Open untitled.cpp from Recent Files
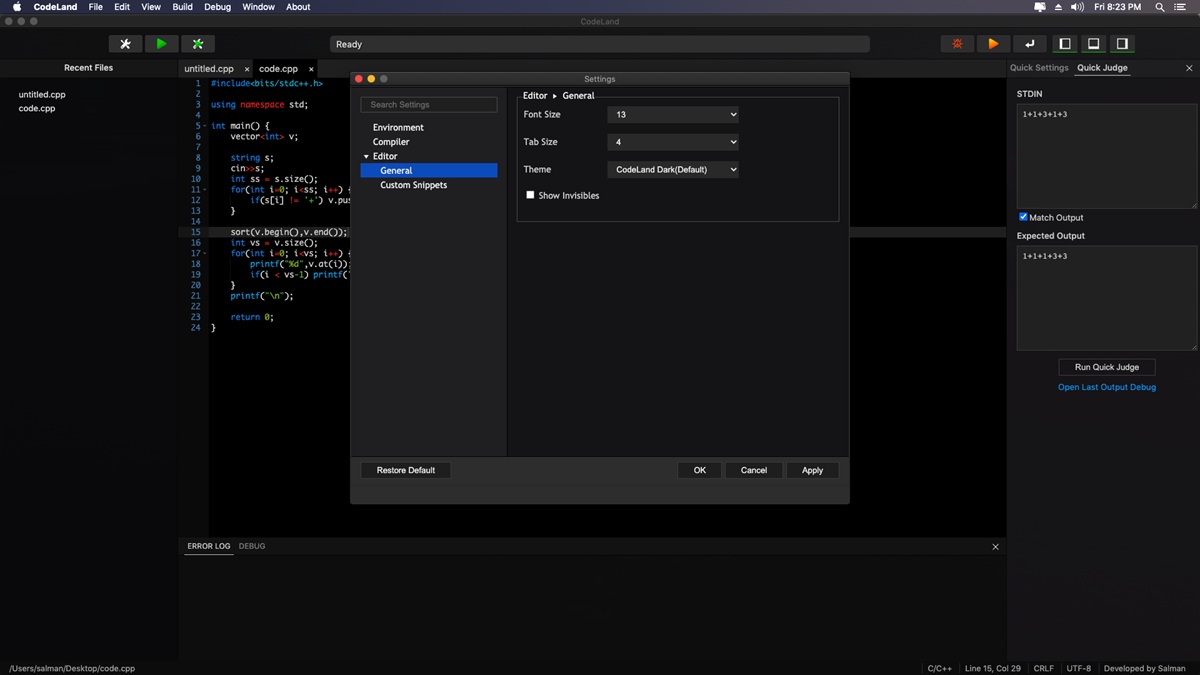The height and width of the screenshot is (675, 1200). (42, 95)
